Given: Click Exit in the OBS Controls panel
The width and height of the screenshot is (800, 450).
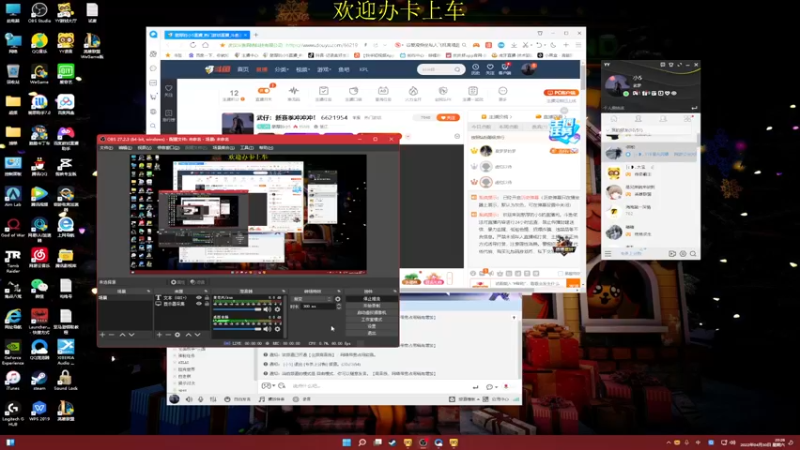Looking at the screenshot, I should pos(371,333).
